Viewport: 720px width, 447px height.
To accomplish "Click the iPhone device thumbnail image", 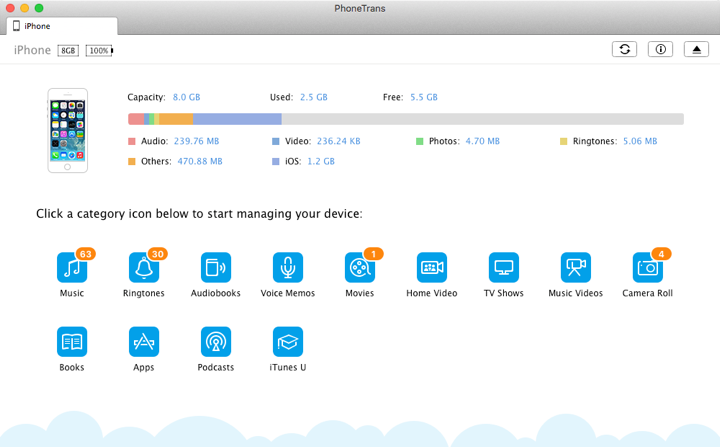I will tap(68, 130).
